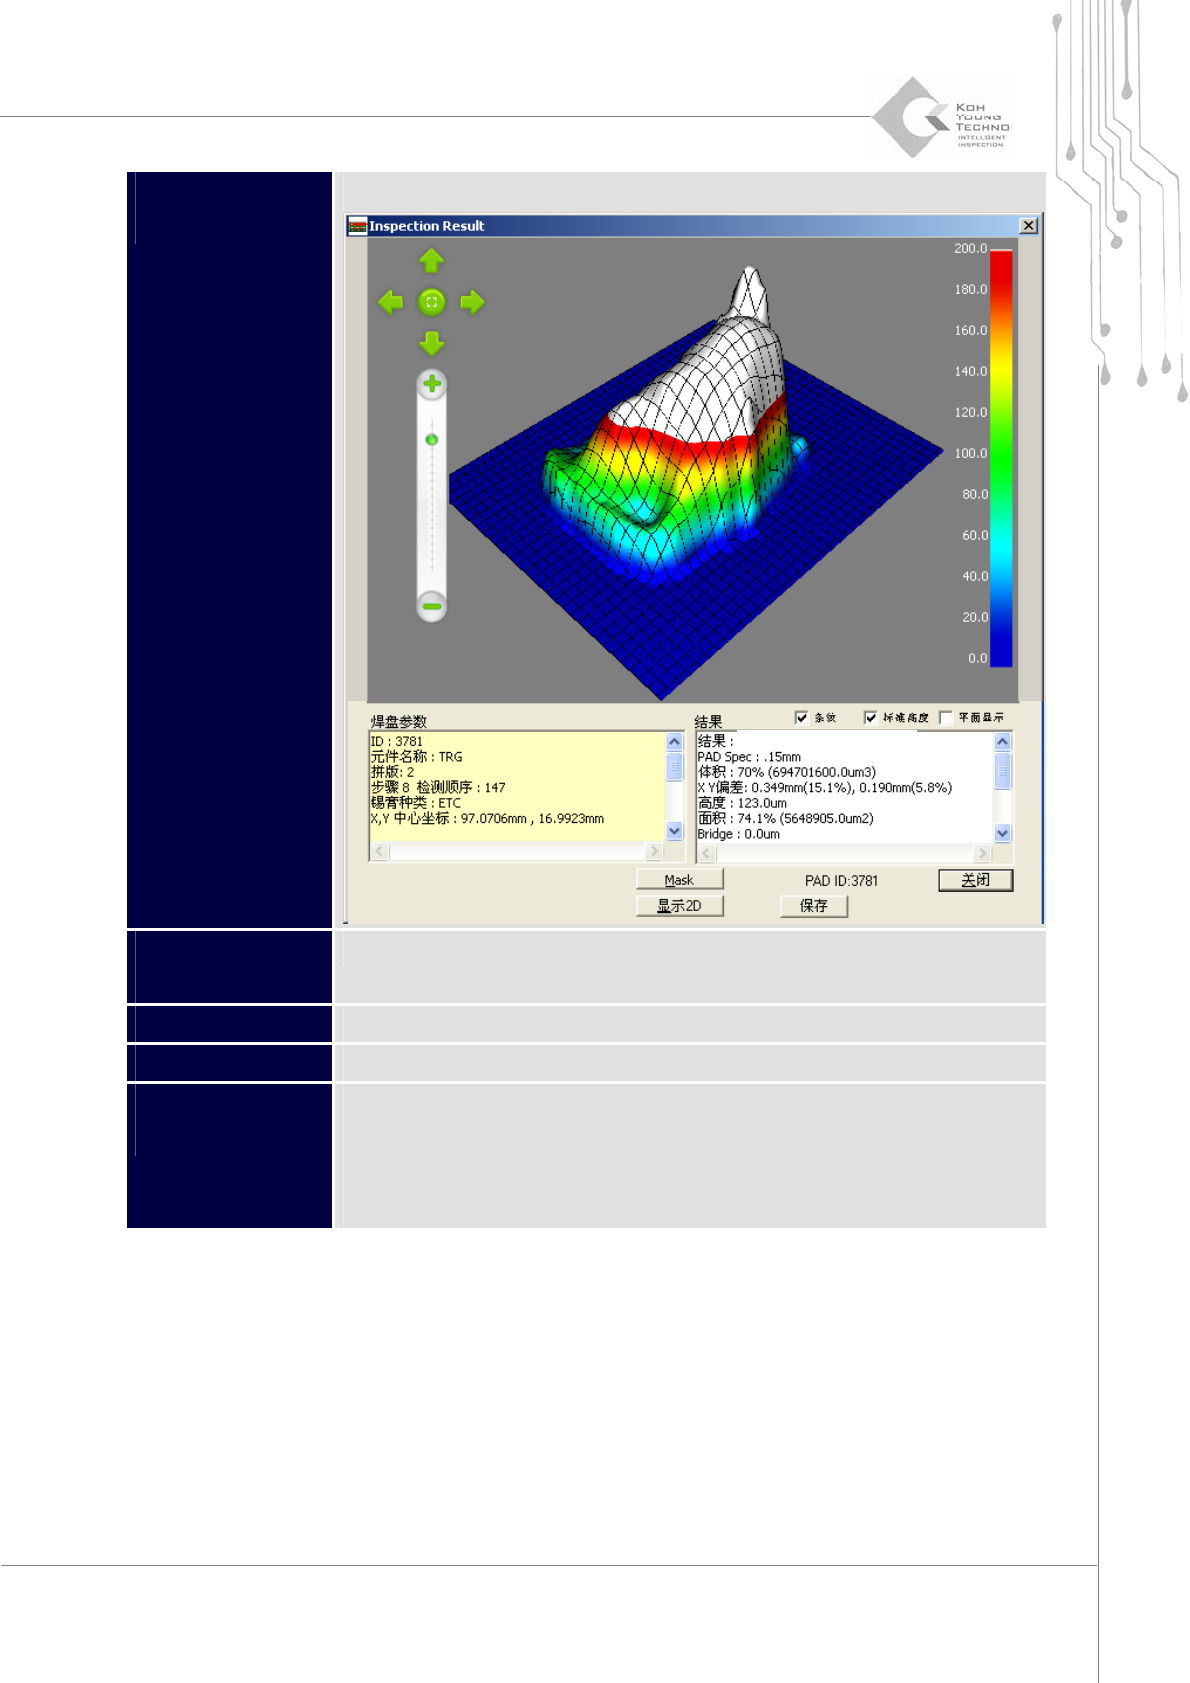Click the zoom slider green handle
This screenshot has width=1190, height=1683.
click(x=432, y=440)
